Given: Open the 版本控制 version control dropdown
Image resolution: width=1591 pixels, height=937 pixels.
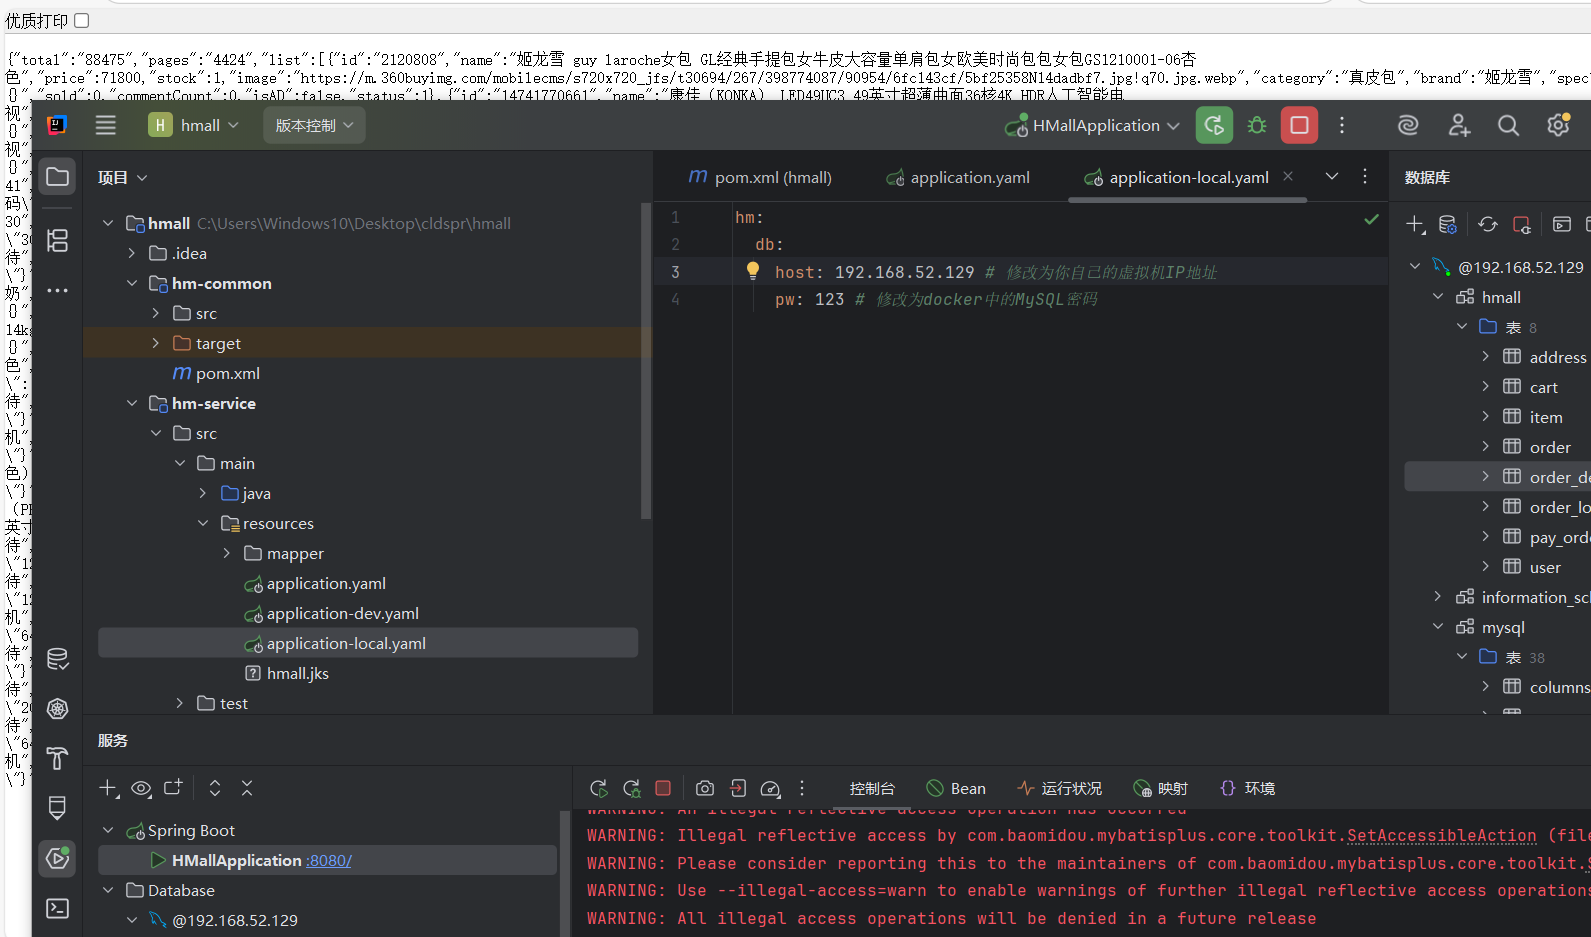Looking at the screenshot, I should 314,125.
